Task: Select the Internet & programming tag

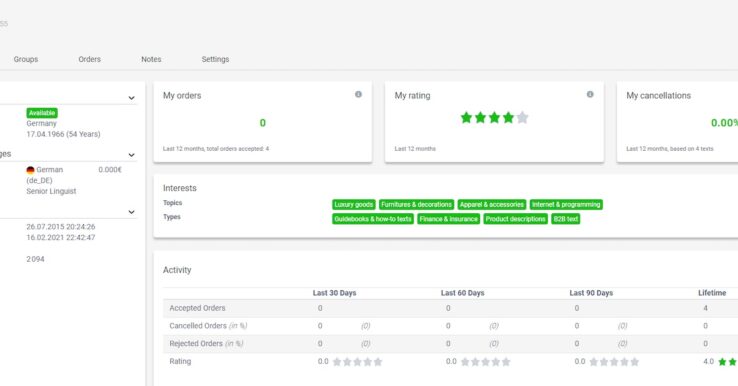Action: (x=566, y=204)
